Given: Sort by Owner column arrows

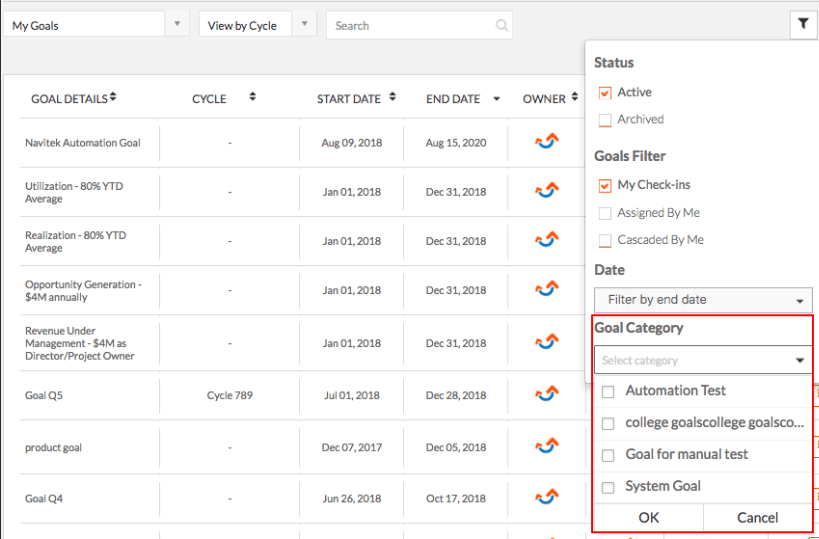Looking at the screenshot, I should (575, 97).
